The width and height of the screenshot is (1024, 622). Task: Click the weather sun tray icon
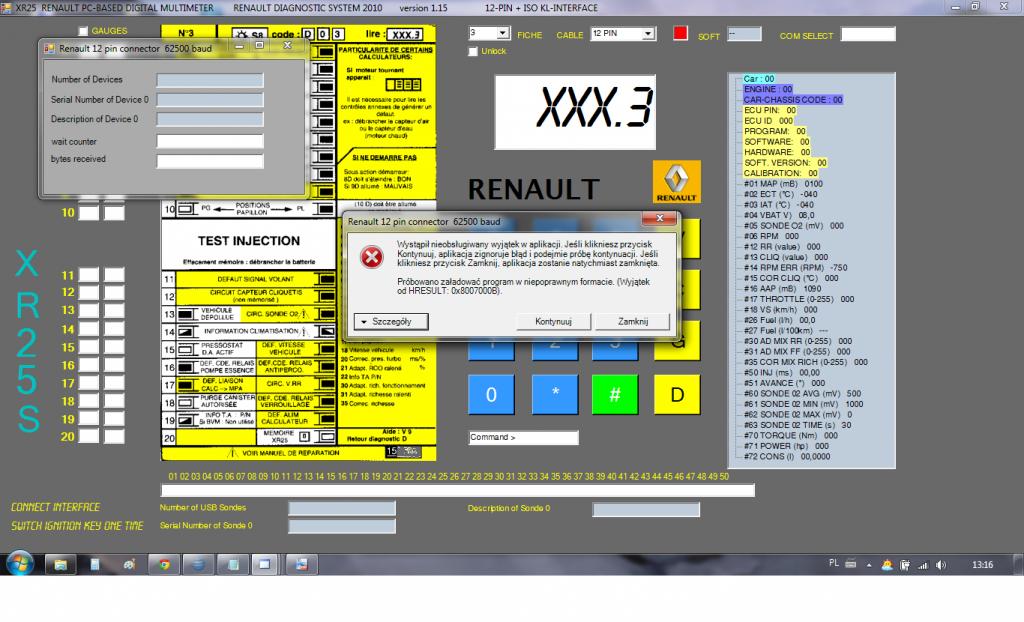[x=886, y=565]
